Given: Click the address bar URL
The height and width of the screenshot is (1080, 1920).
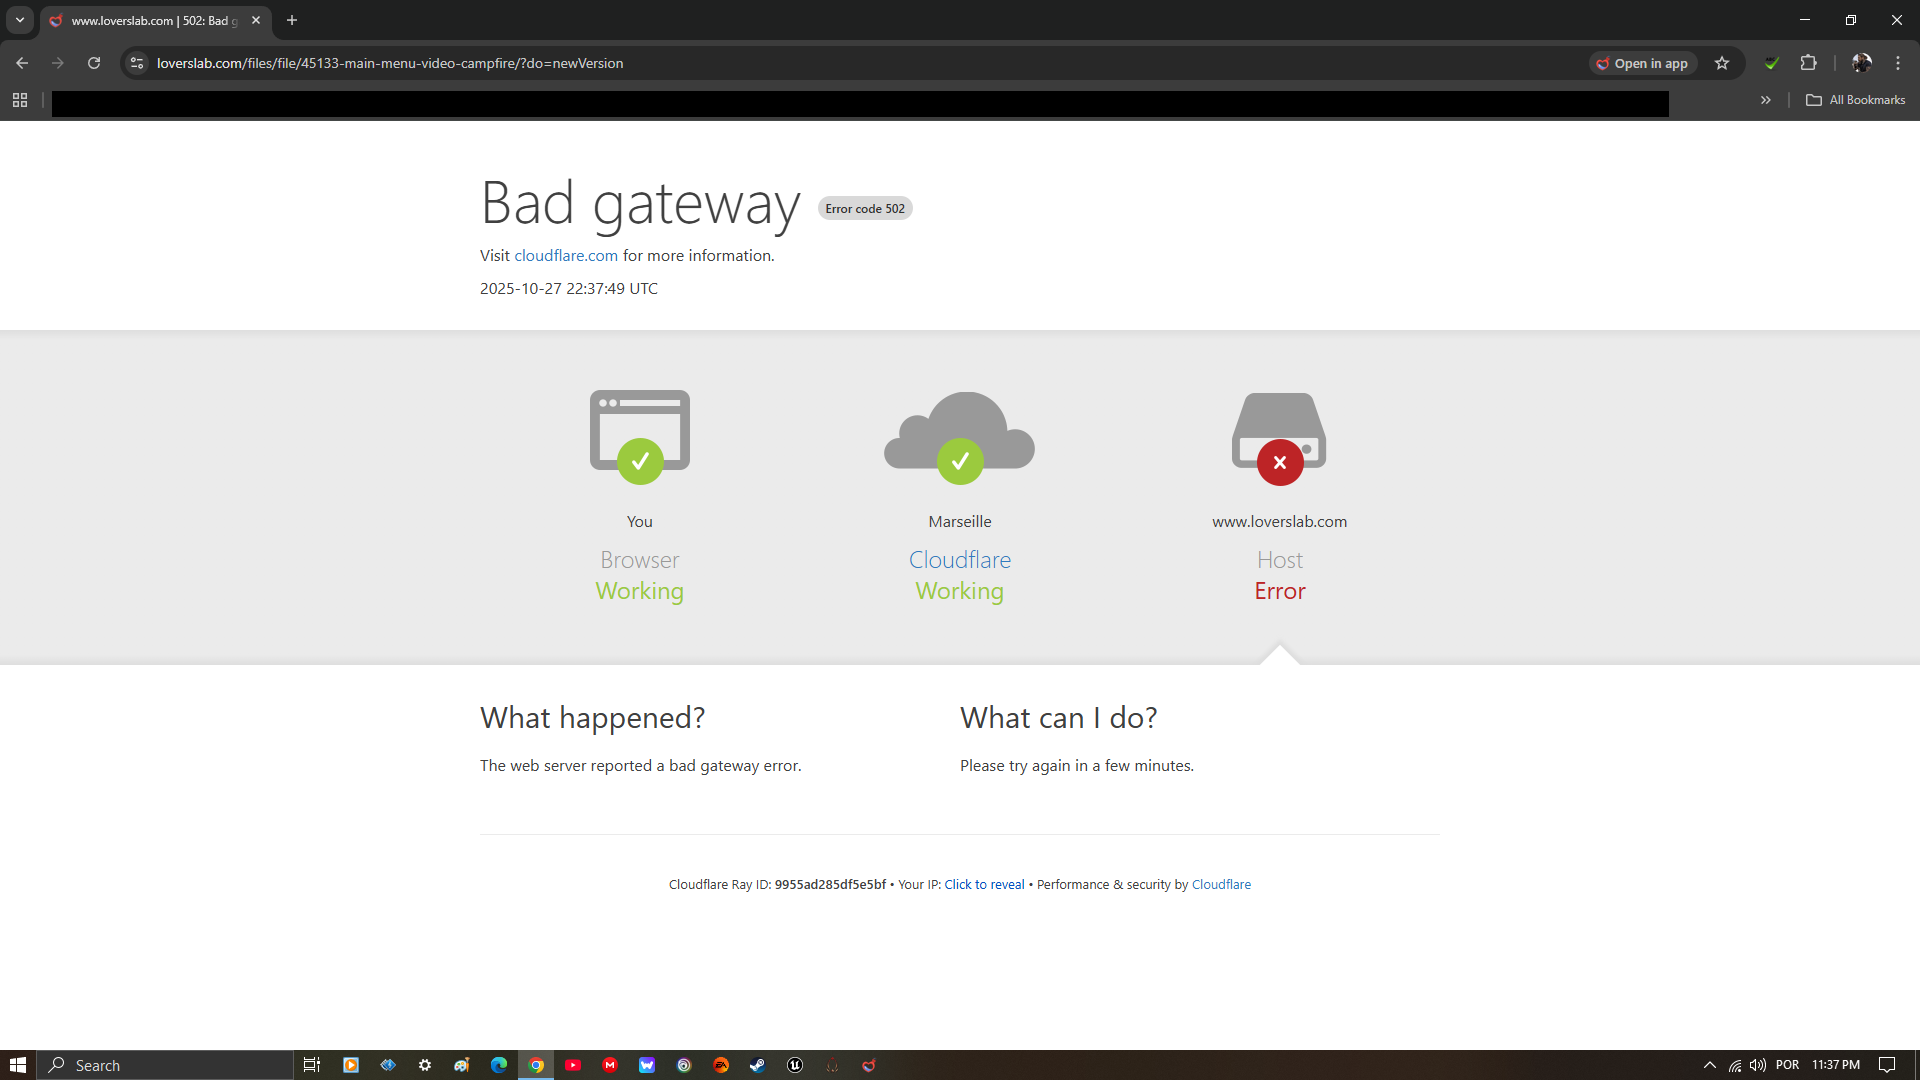Looking at the screenshot, I should coord(390,63).
